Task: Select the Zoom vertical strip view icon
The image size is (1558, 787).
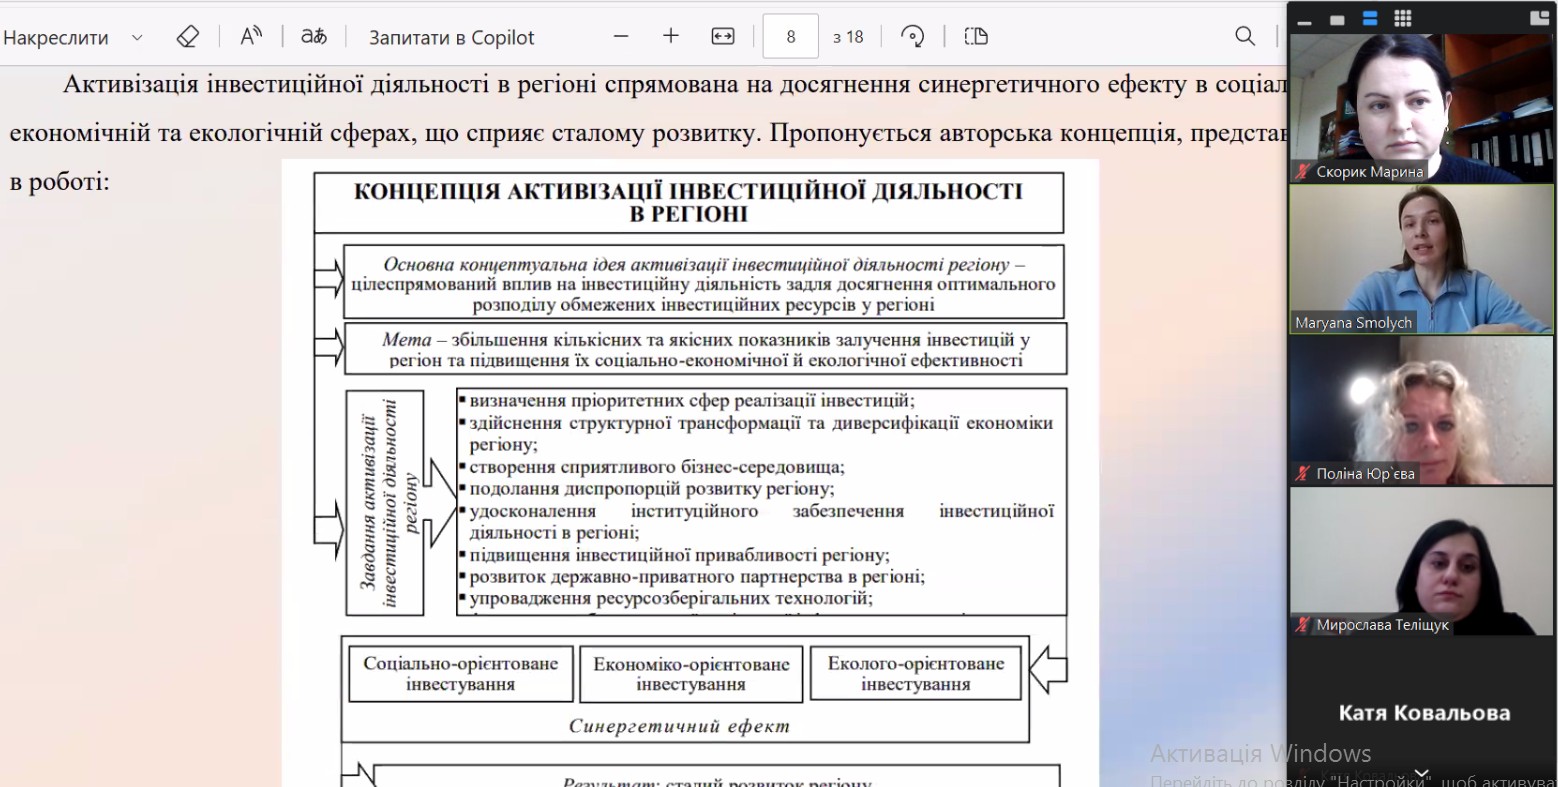Action: coord(1370,19)
